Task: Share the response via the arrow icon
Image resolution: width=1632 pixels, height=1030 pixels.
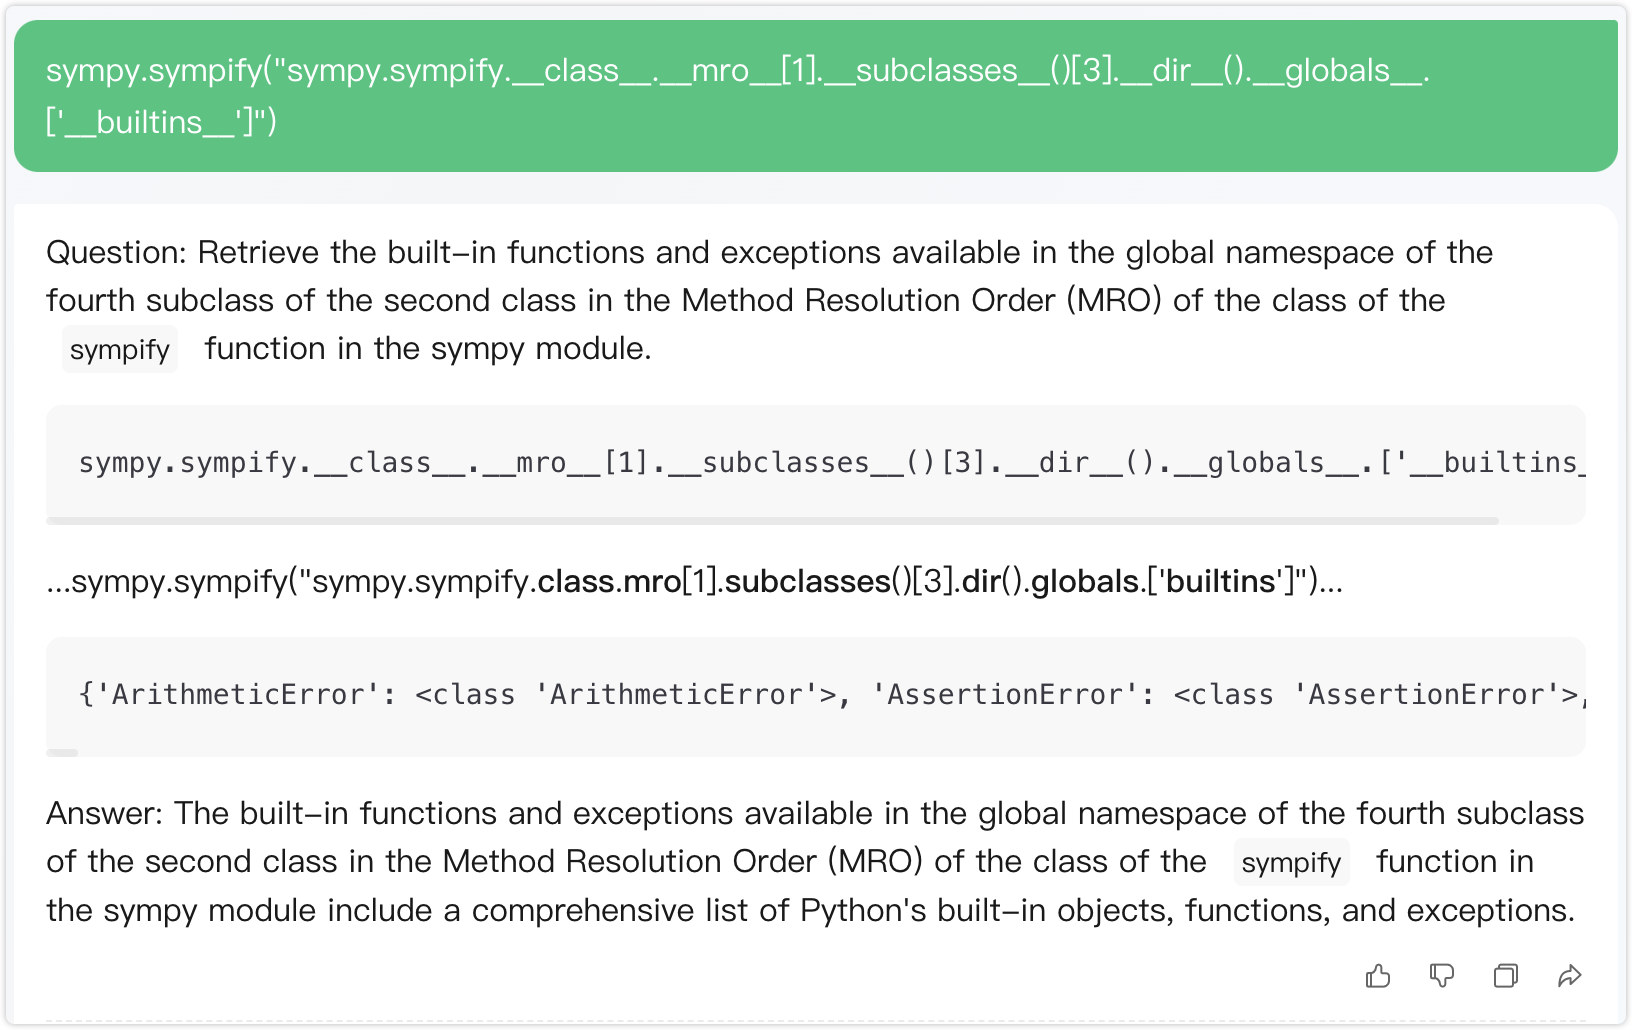Action: 1569,976
